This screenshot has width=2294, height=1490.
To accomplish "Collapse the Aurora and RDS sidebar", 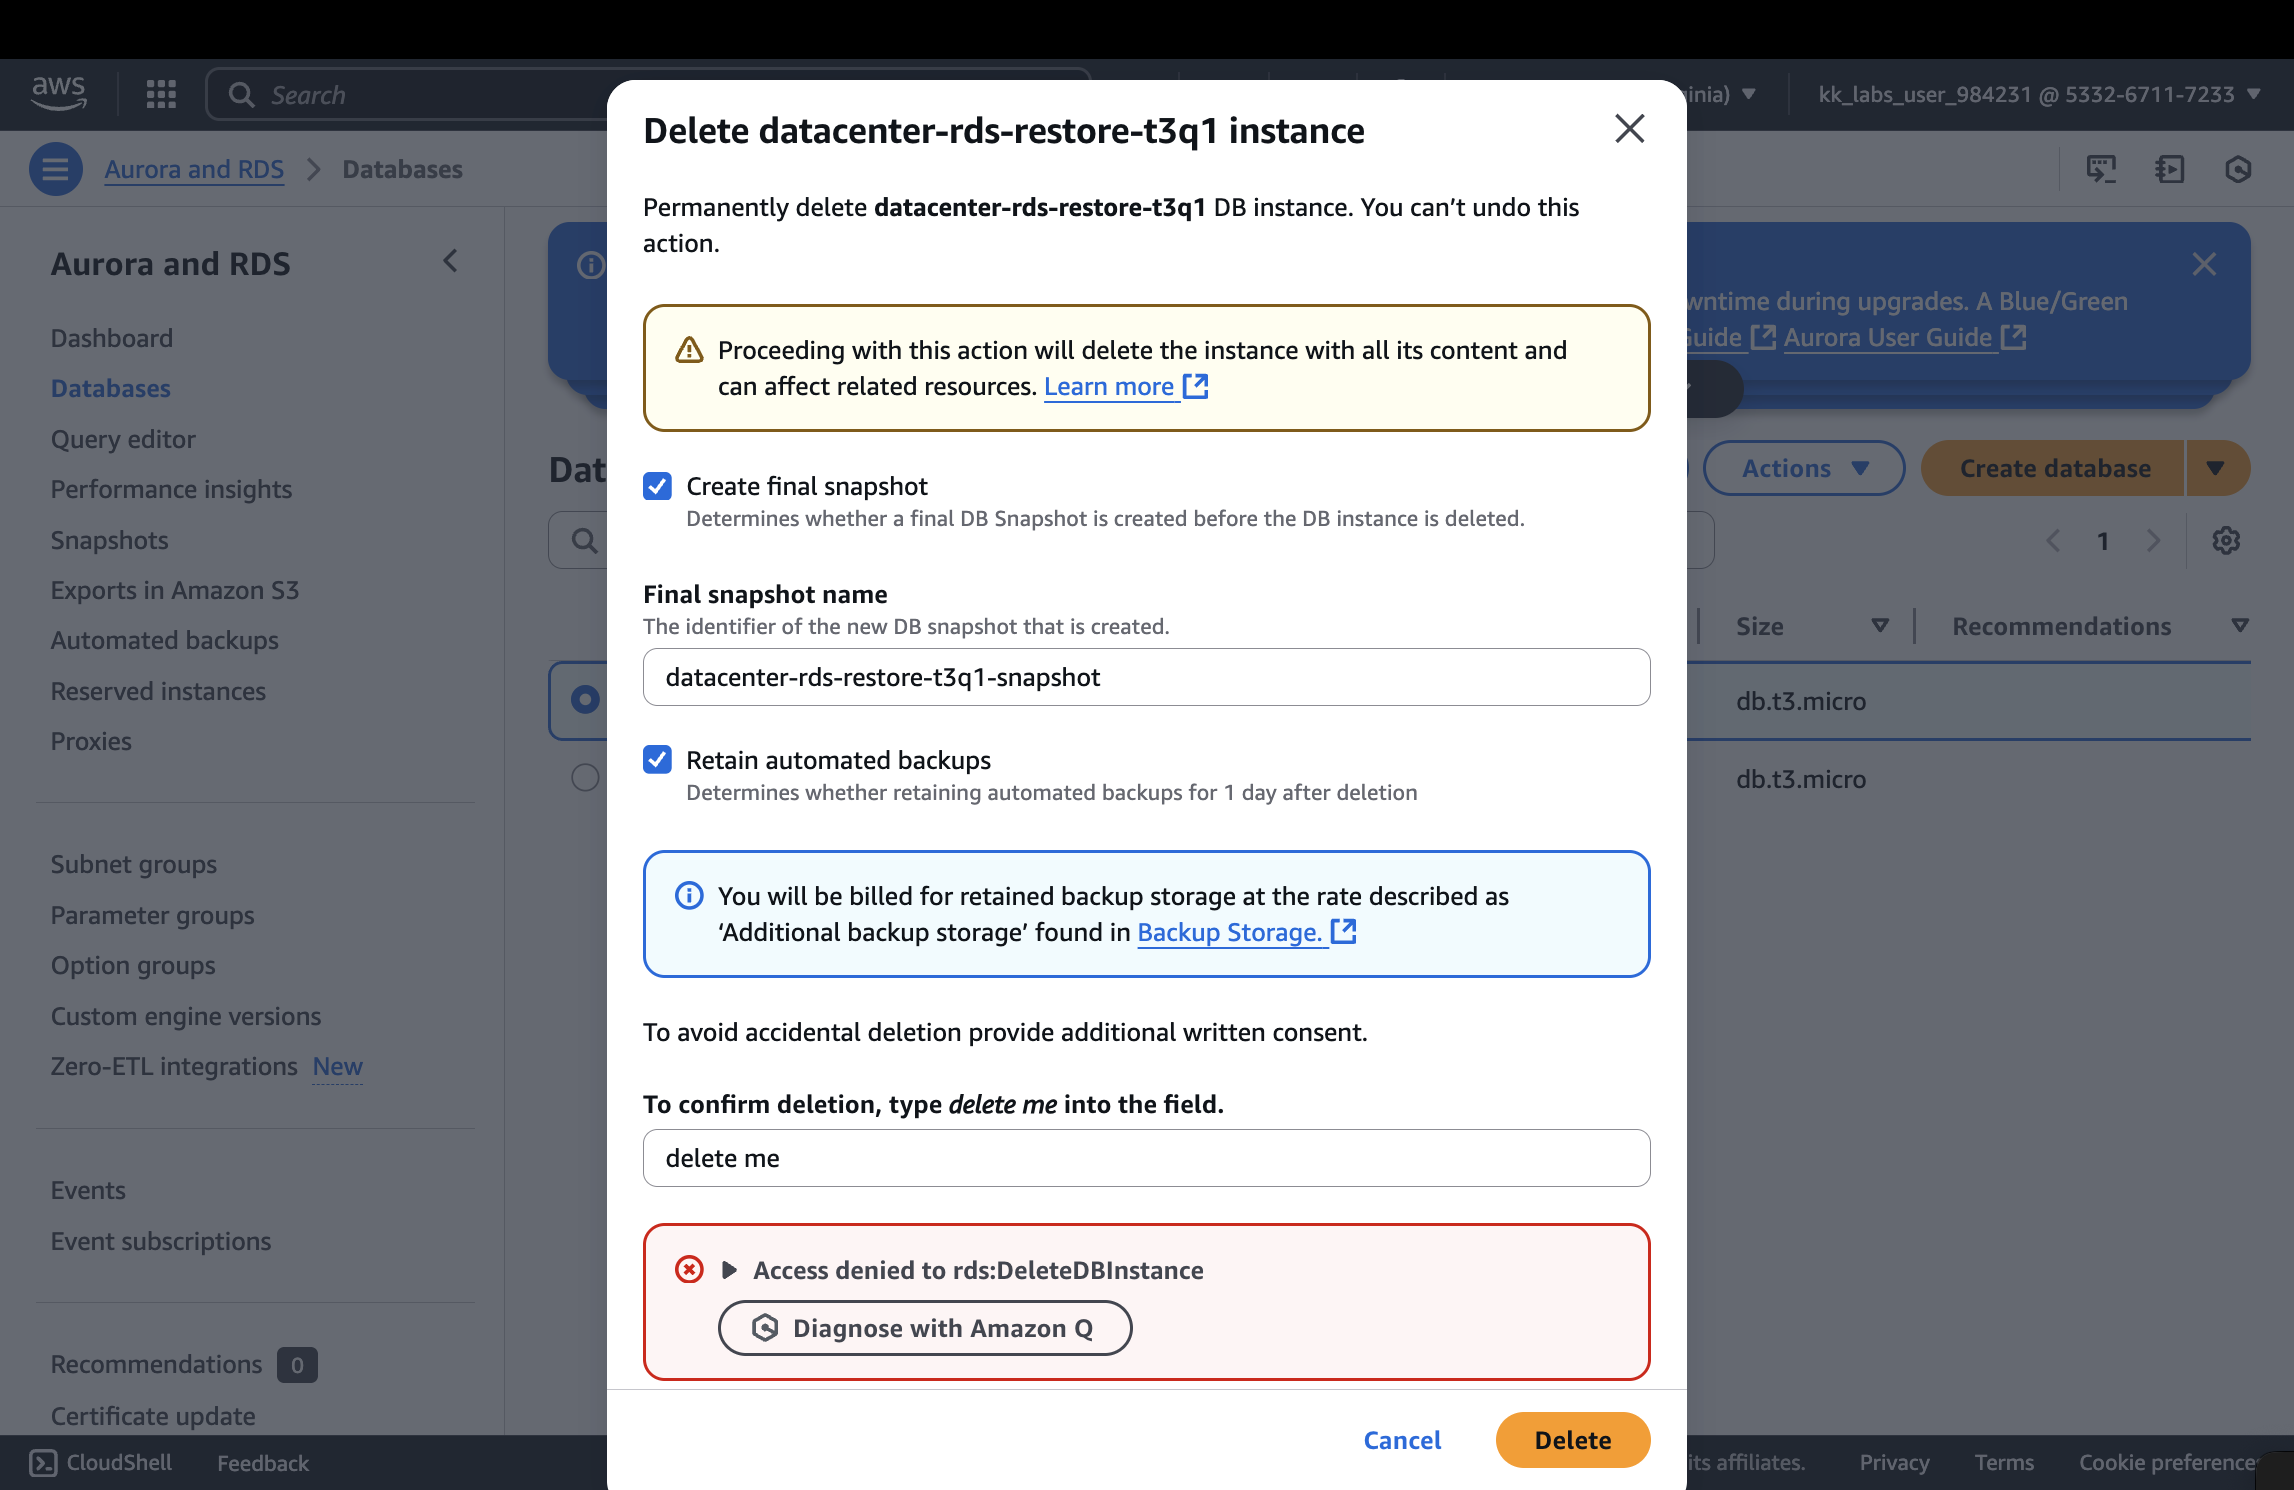I will 450,262.
